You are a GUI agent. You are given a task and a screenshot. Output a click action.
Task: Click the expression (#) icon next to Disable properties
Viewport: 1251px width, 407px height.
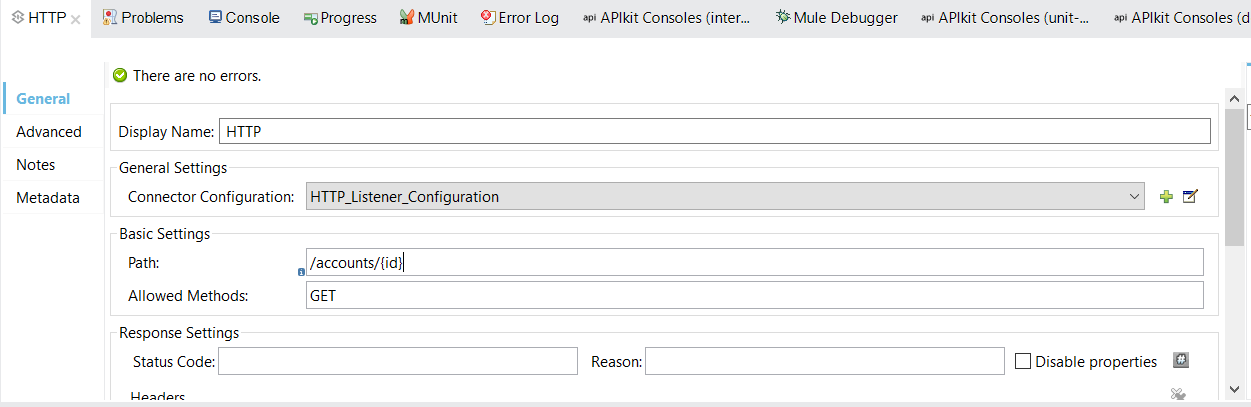[1181, 361]
